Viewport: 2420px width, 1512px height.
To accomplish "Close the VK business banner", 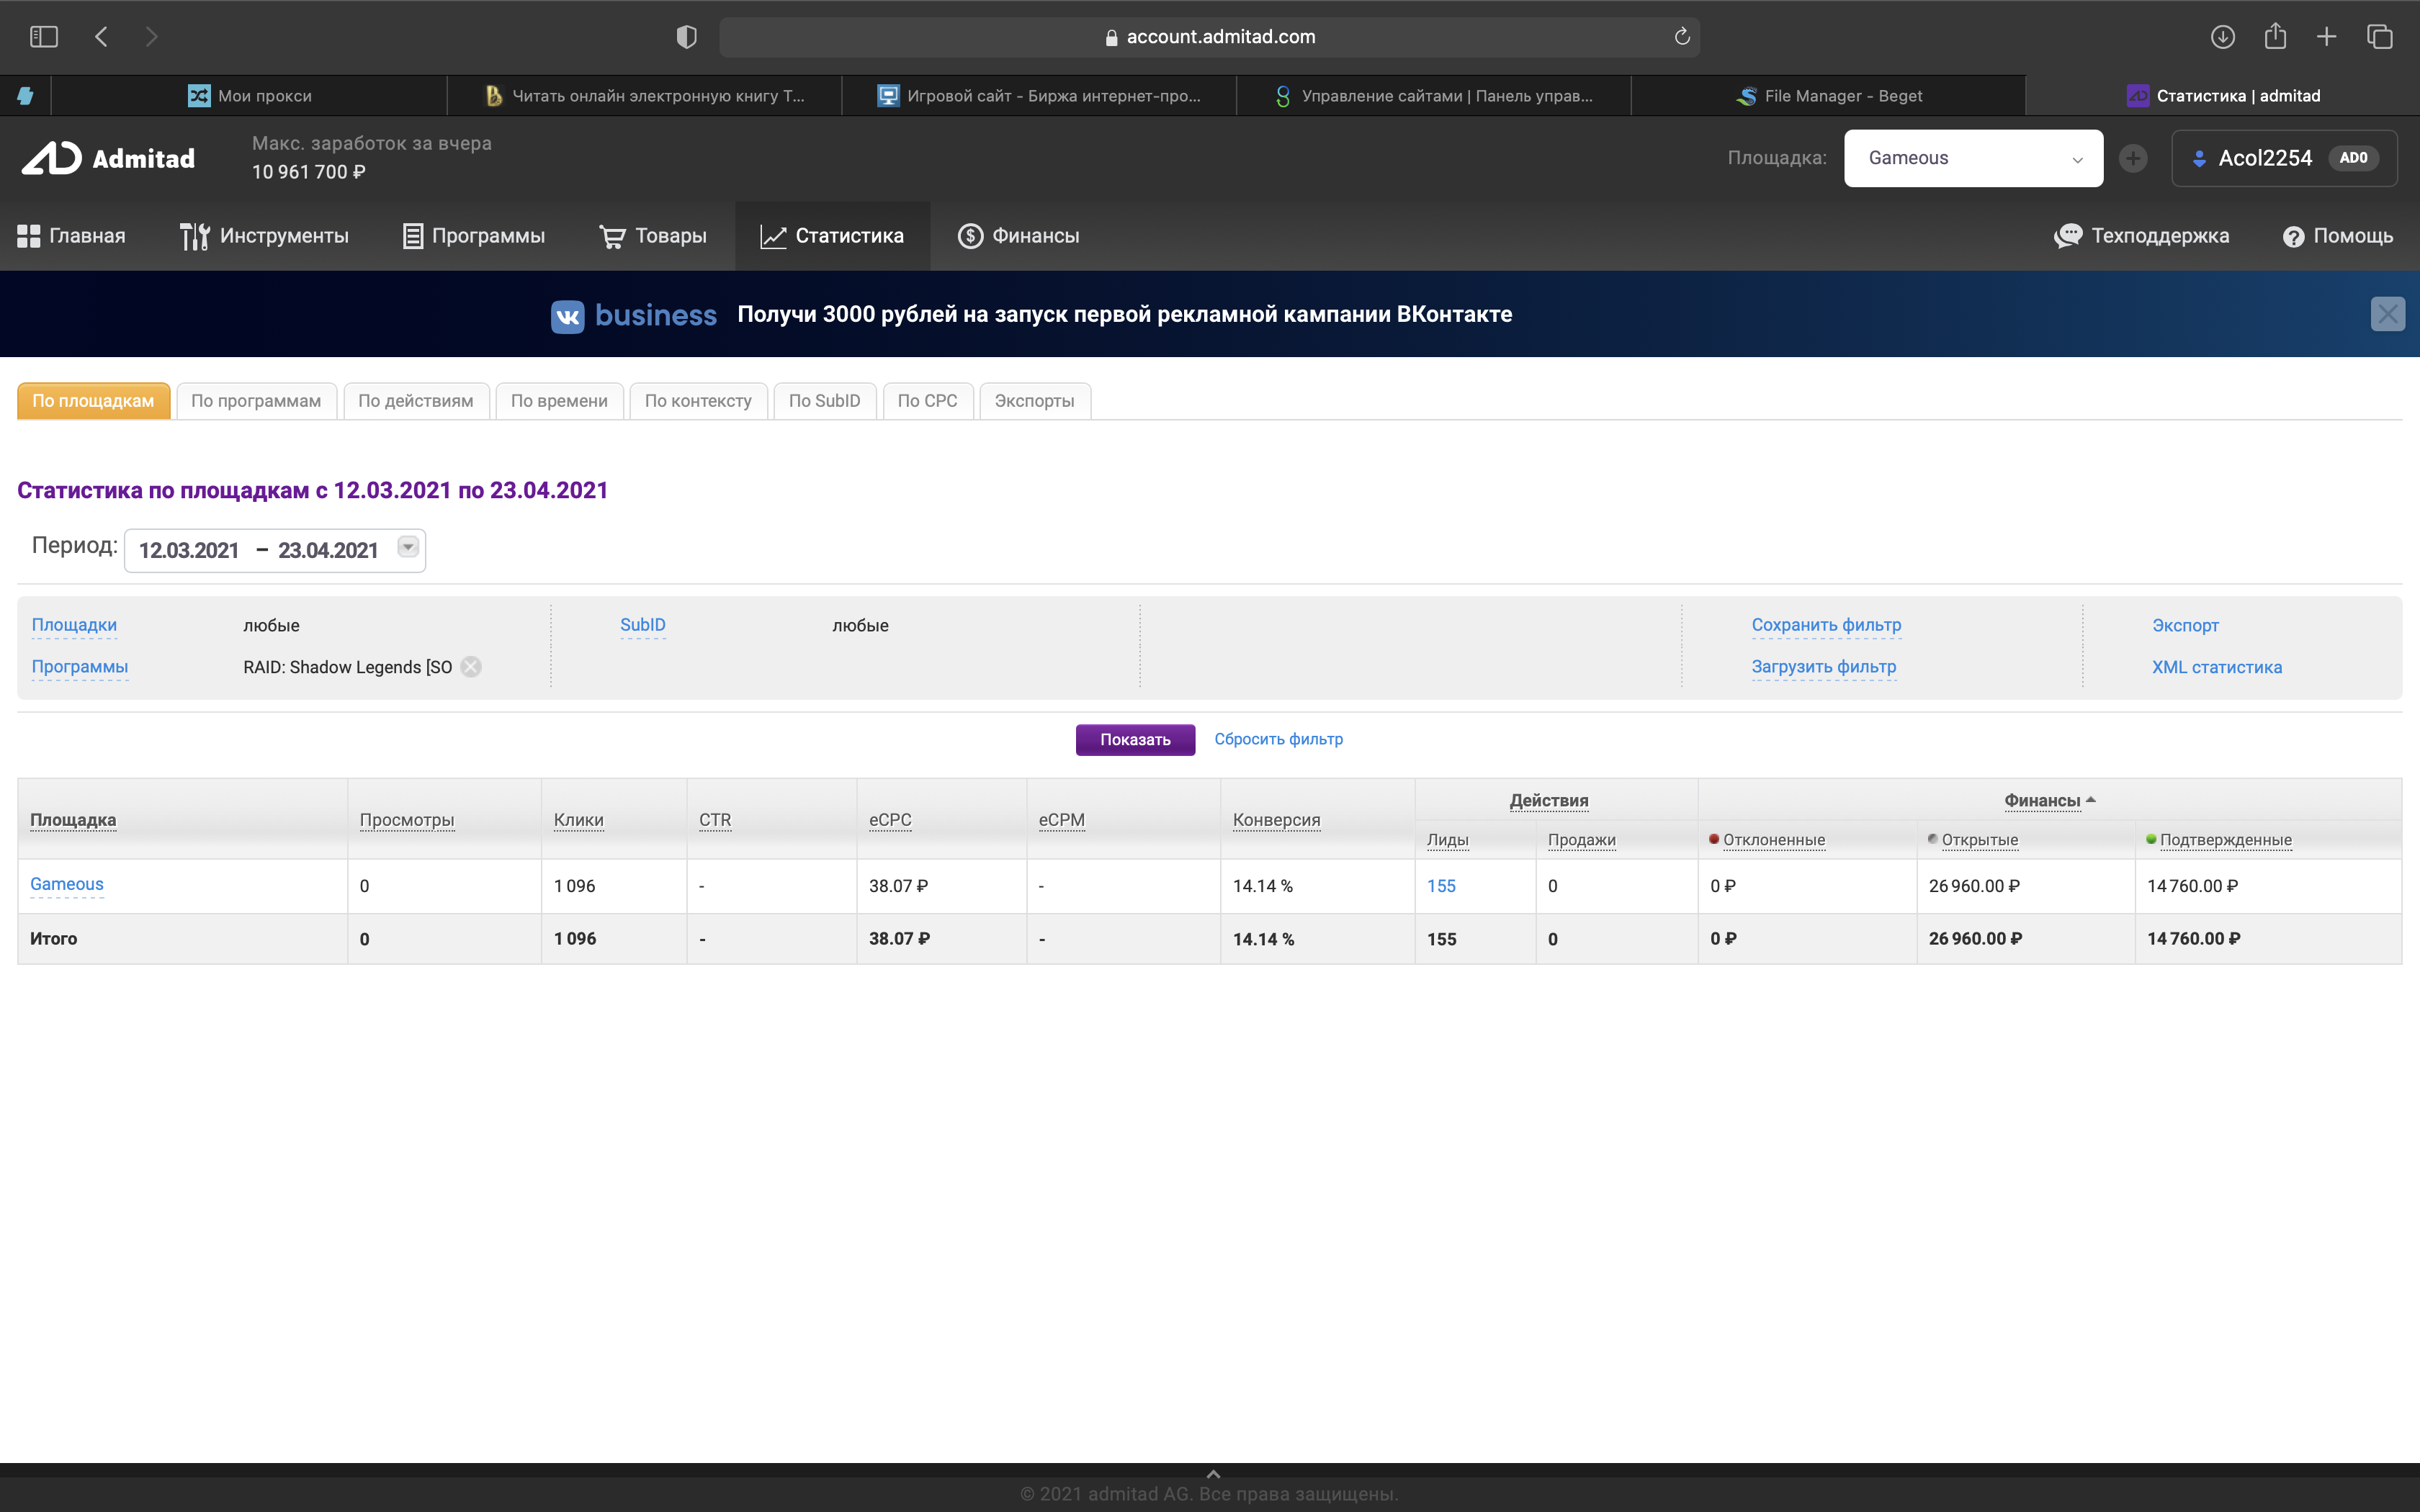I will [2387, 314].
